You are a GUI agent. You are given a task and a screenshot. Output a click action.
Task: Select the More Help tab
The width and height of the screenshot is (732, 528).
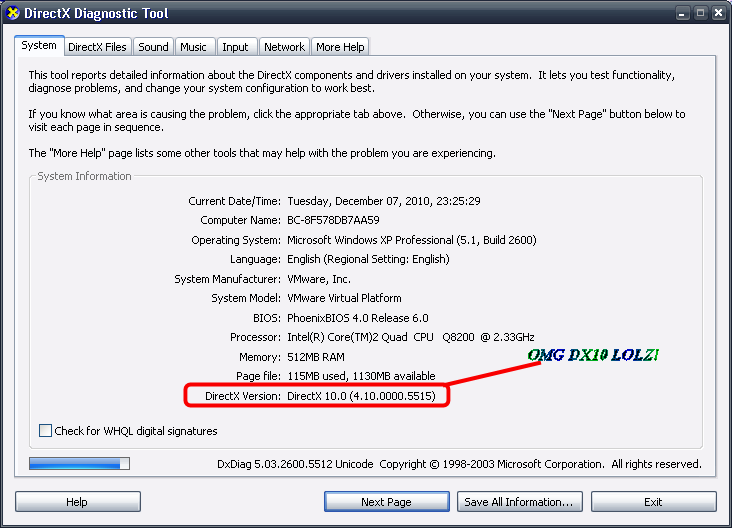[340, 47]
